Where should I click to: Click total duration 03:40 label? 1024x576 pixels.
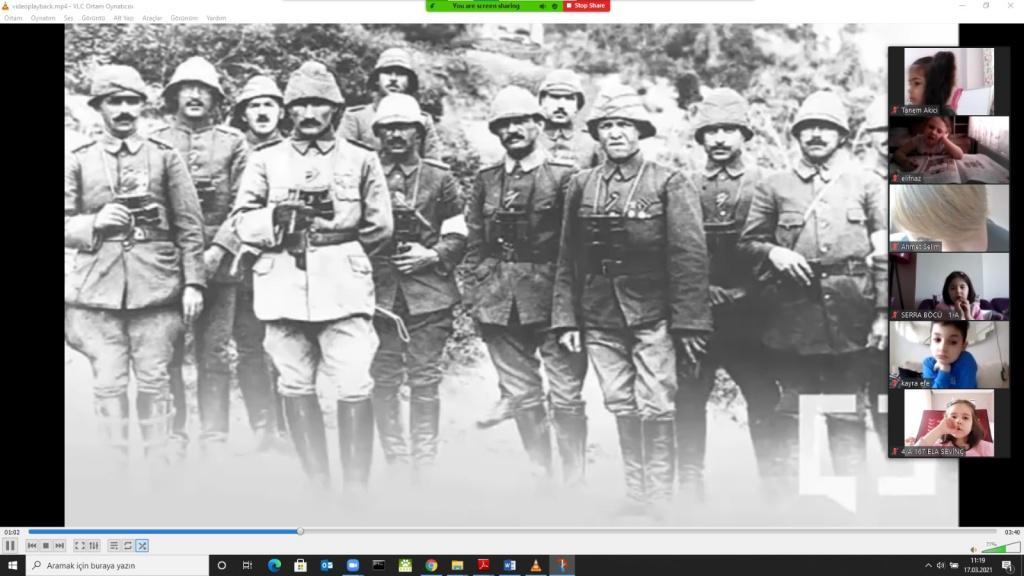point(1012,532)
